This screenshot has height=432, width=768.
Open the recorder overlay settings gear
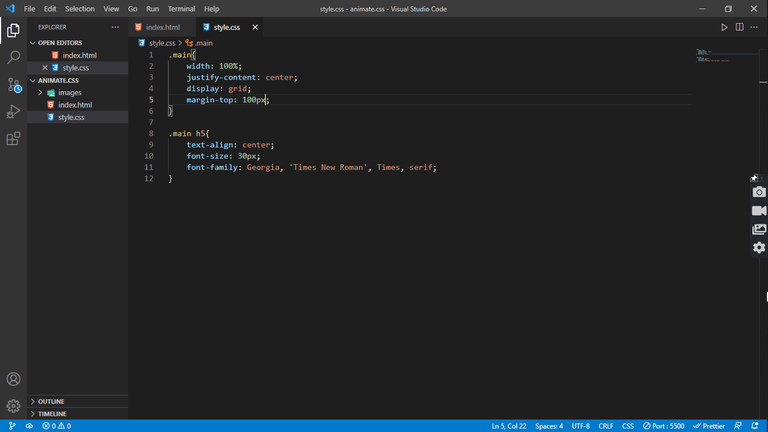tap(759, 247)
